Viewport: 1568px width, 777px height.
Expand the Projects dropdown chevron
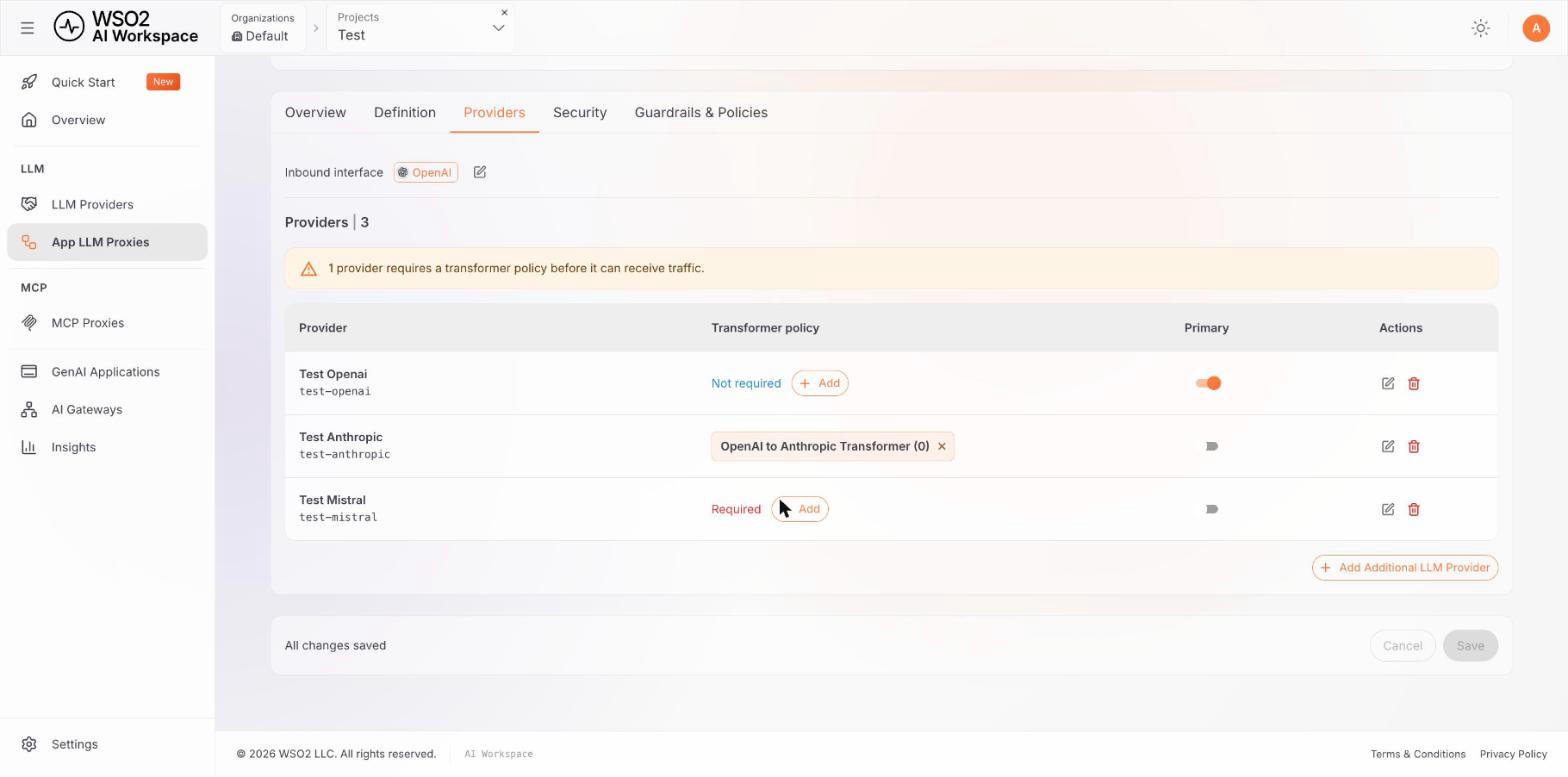[x=498, y=28]
